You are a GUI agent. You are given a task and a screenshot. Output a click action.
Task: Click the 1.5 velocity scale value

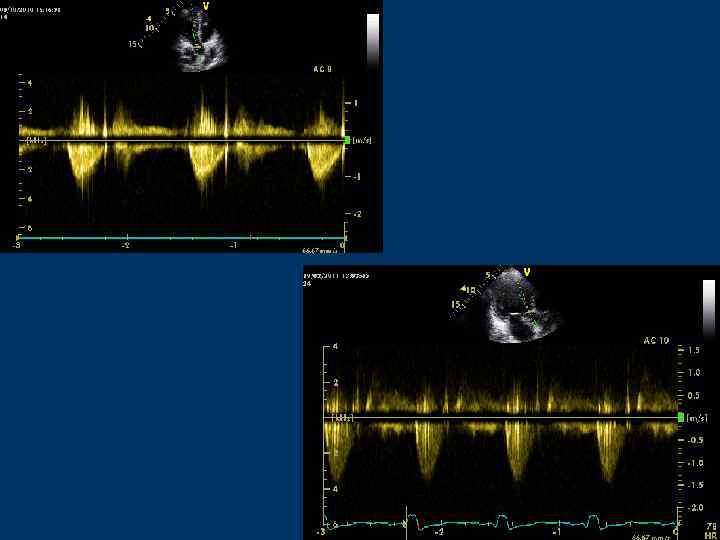[x=693, y=350]
